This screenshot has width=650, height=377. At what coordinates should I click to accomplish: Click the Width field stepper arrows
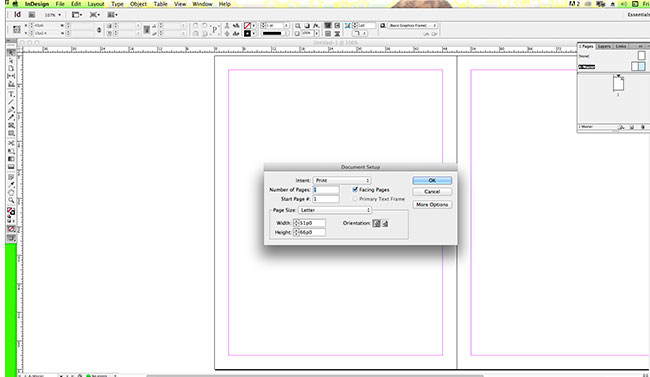click(x=296, y=223)
